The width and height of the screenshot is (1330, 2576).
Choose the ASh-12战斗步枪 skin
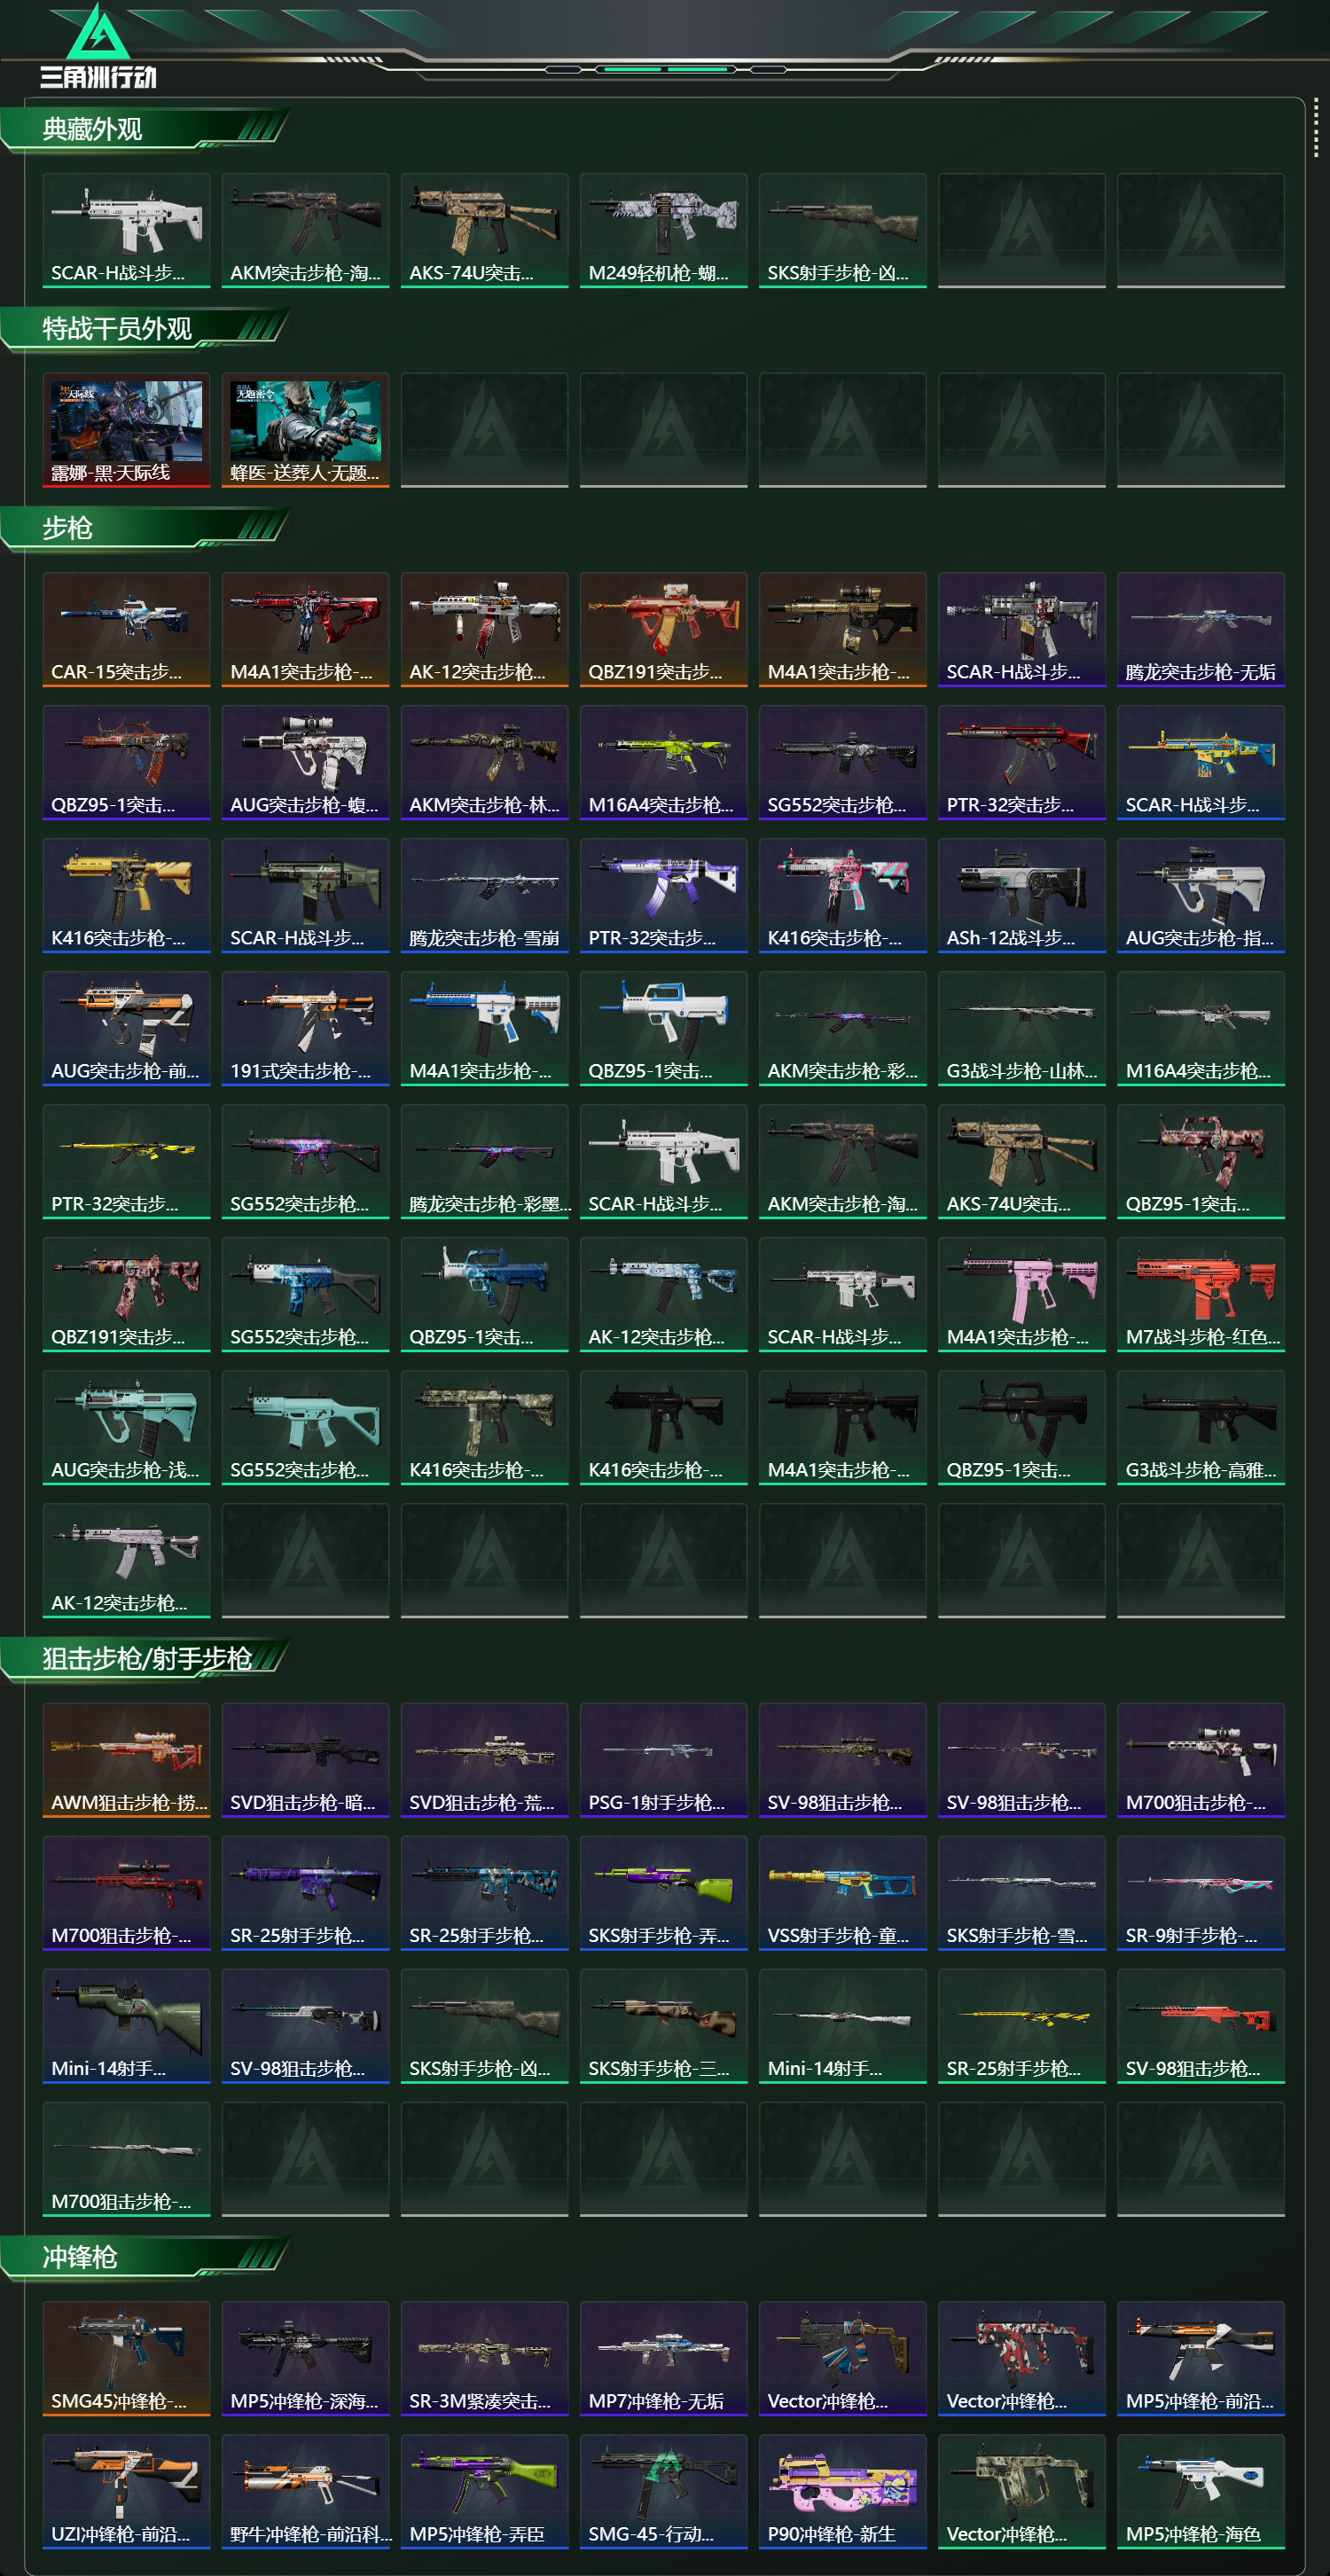(x=1021, y=895)
